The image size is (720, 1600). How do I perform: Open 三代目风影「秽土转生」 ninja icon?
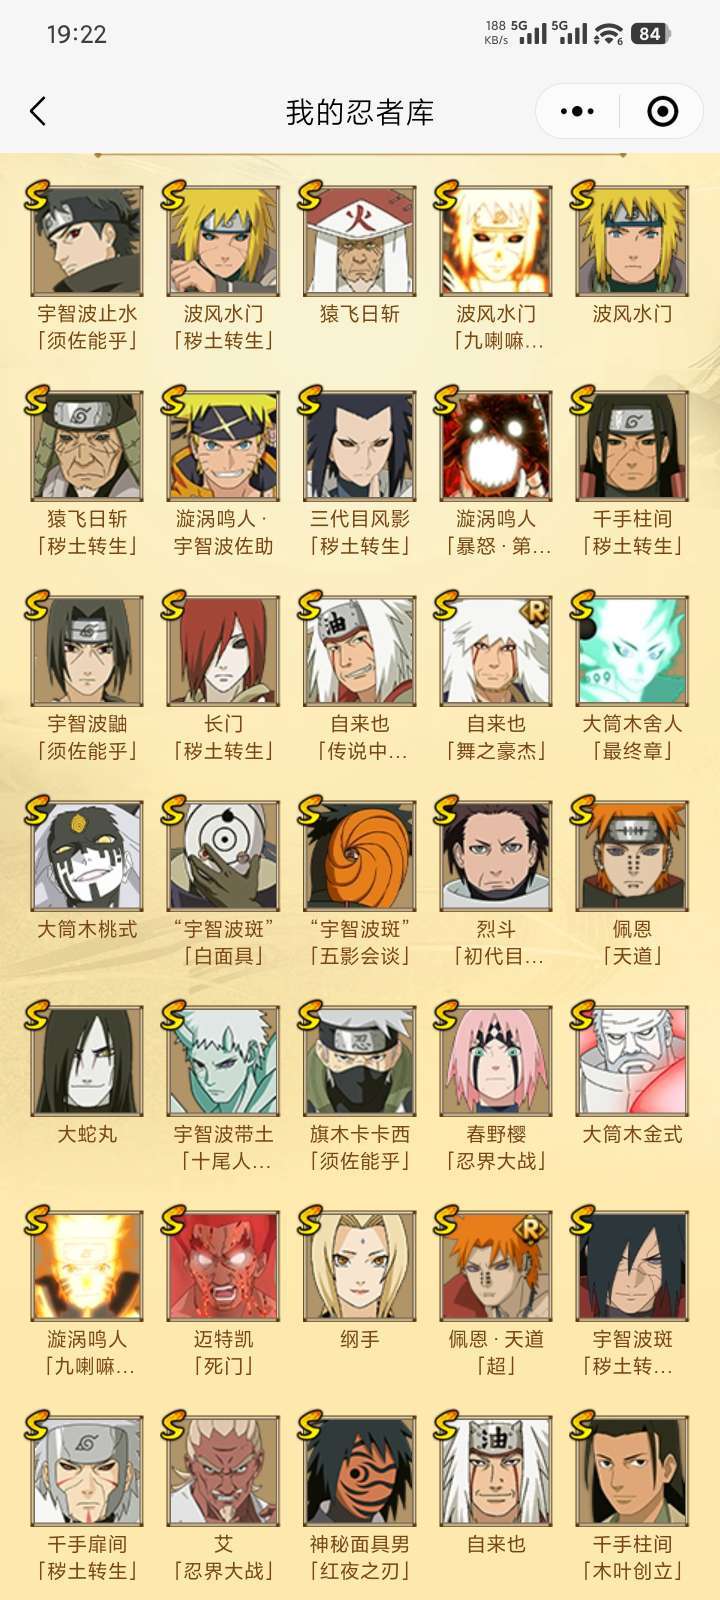pos(359,445)
